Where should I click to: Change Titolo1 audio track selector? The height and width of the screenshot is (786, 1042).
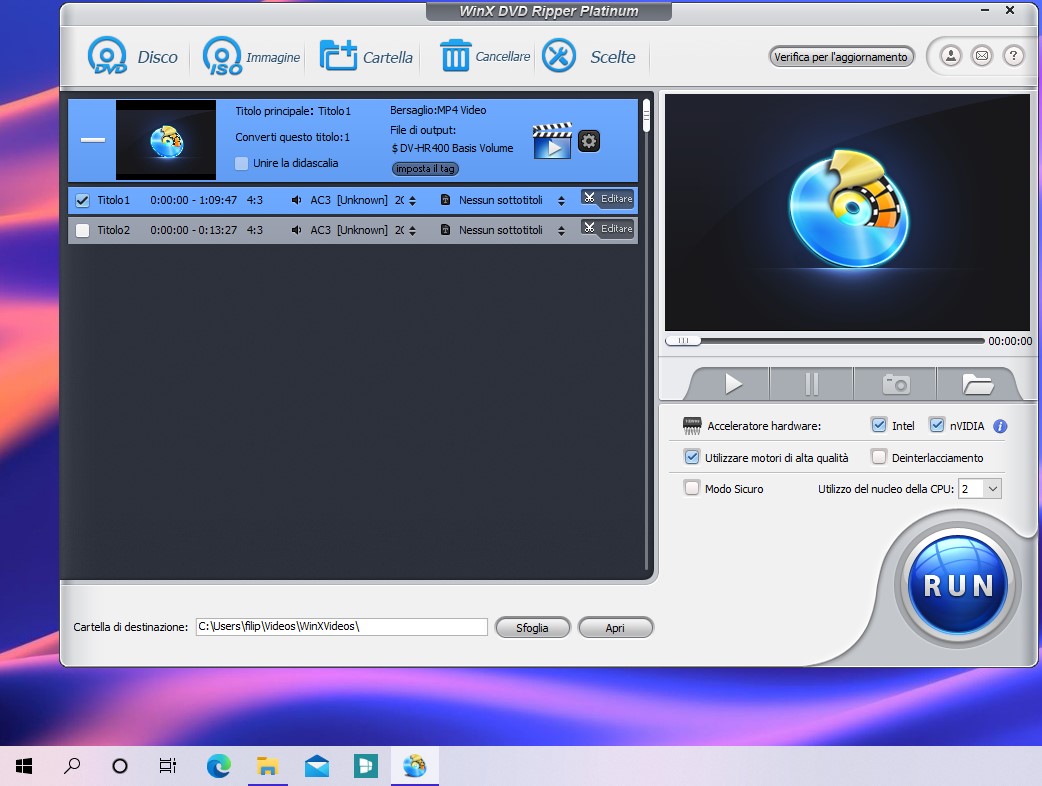tap(412, 201)
